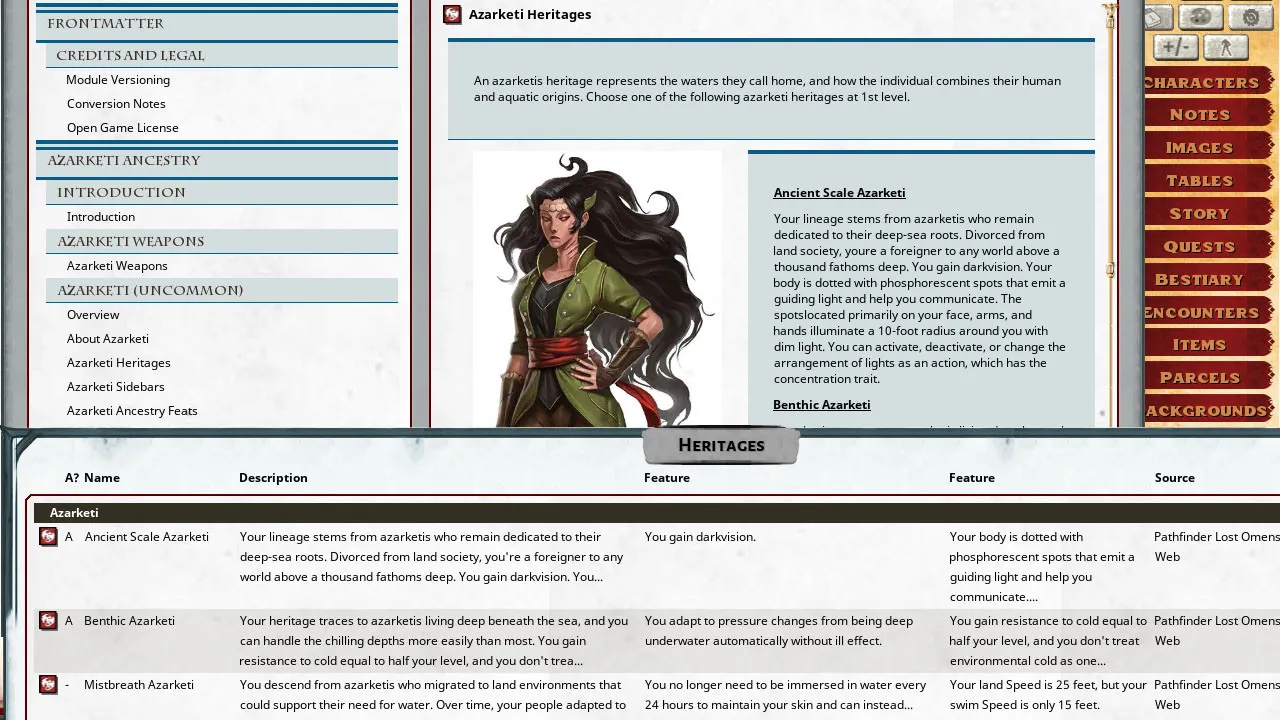Click Ancient Scale Azarketi description cell
1280x720 pixels.
(432, 557)
